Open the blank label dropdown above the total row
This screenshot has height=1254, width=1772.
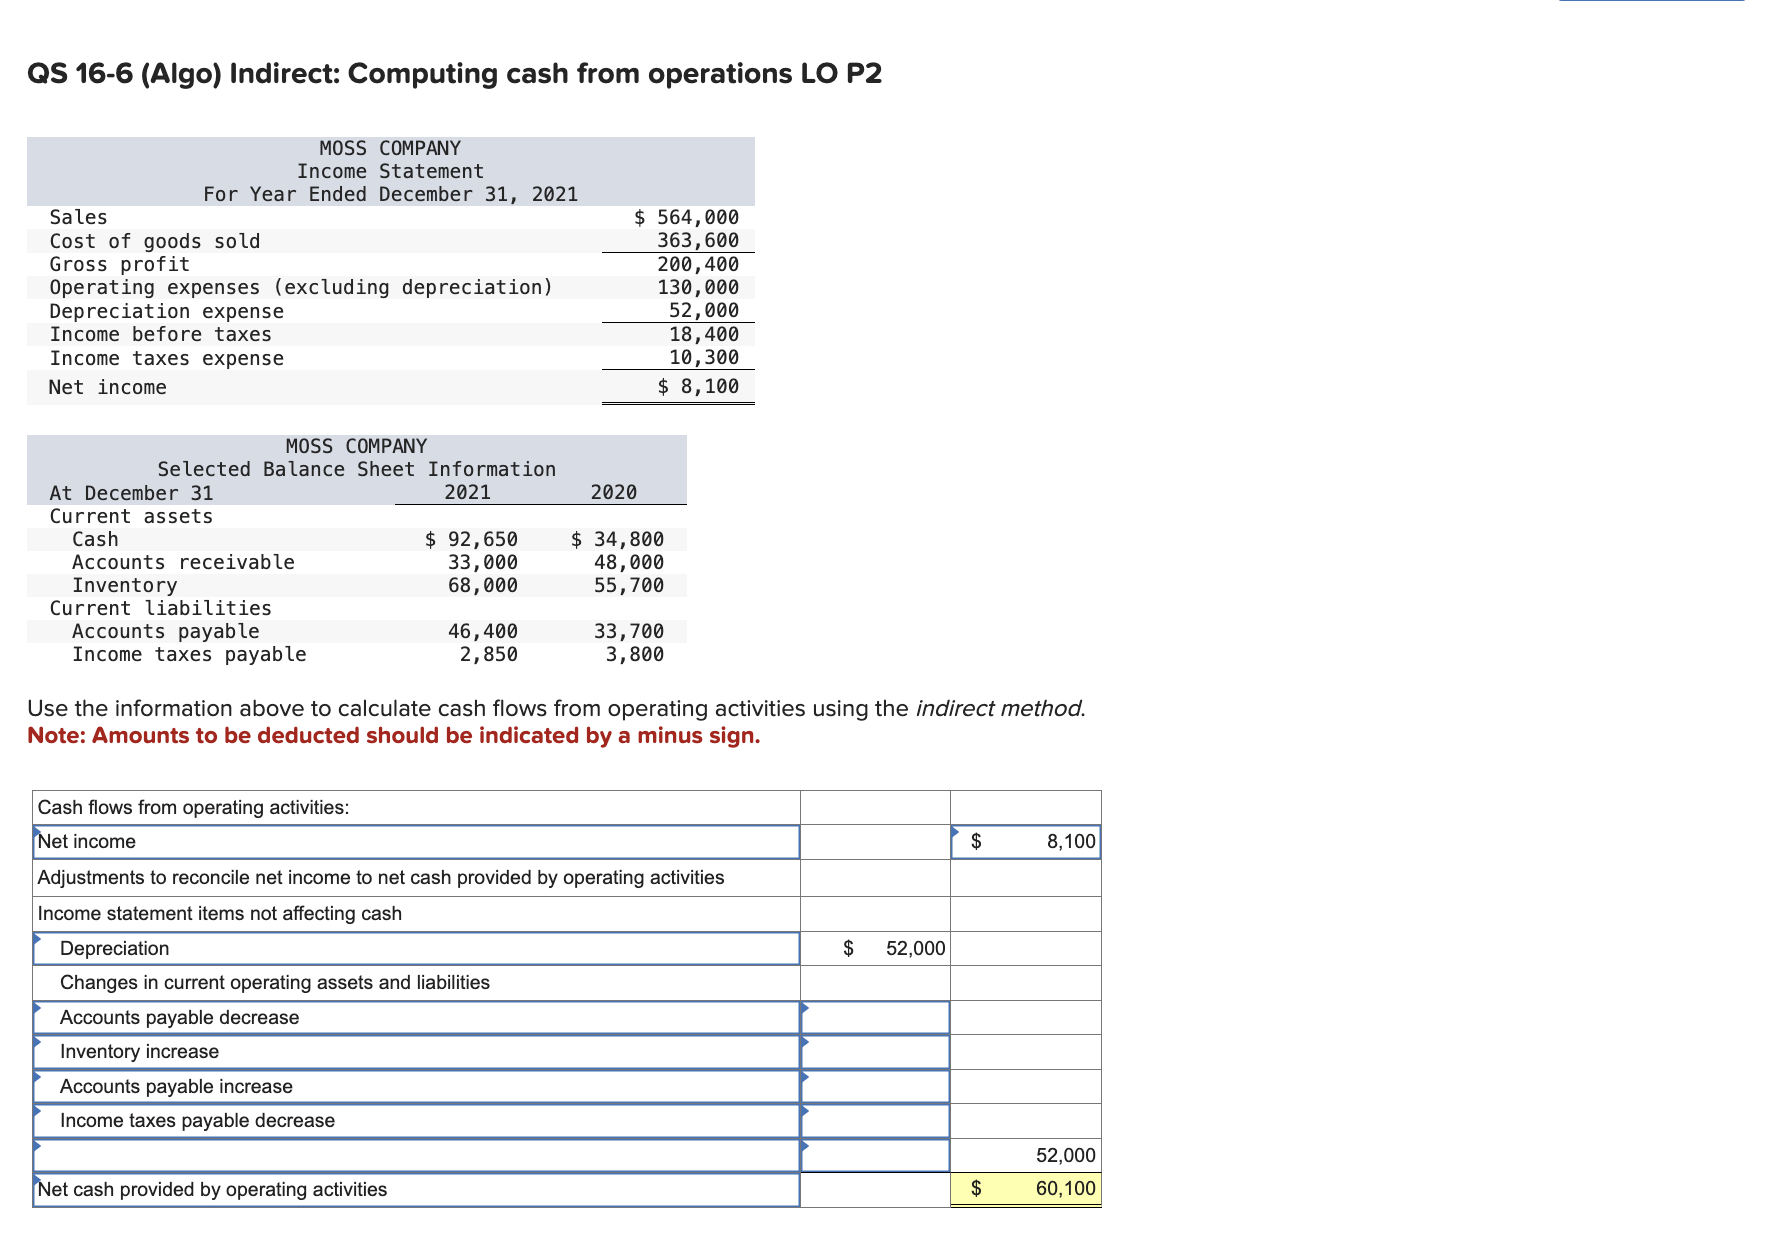(415, 1154)
